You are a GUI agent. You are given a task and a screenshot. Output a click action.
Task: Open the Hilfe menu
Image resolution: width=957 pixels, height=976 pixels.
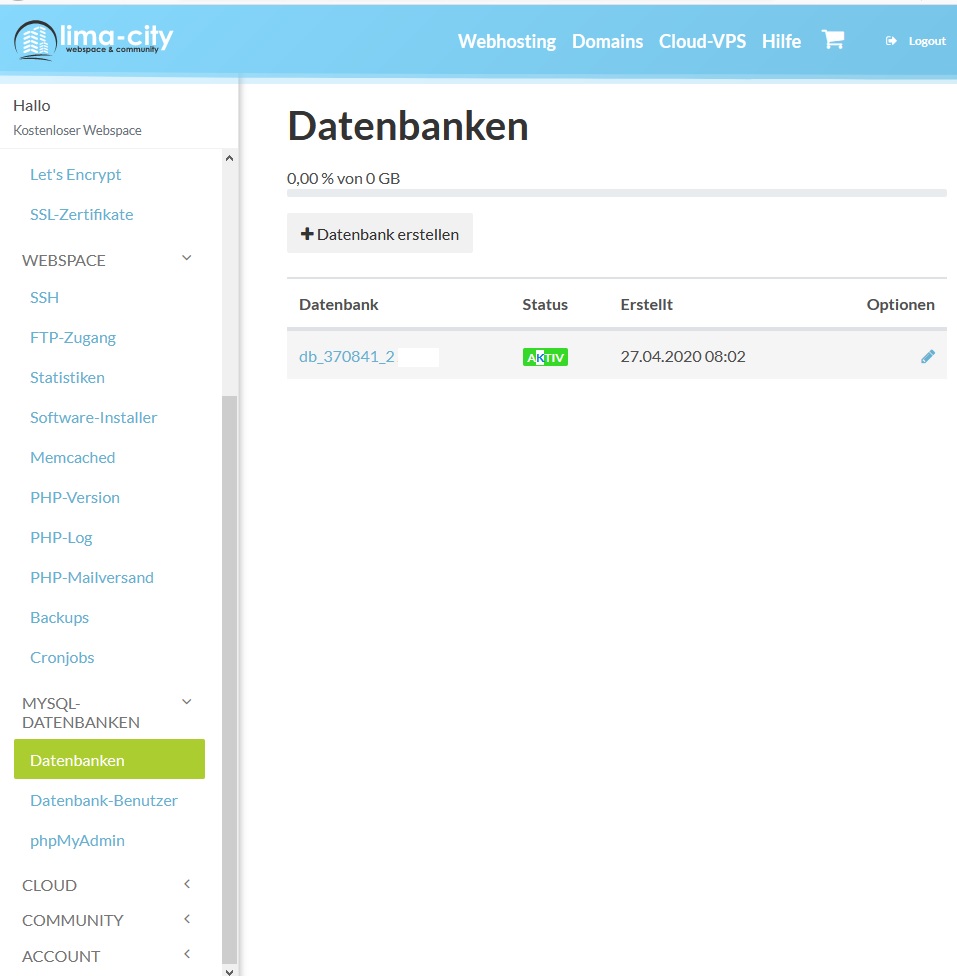click(x=781, y=41)
